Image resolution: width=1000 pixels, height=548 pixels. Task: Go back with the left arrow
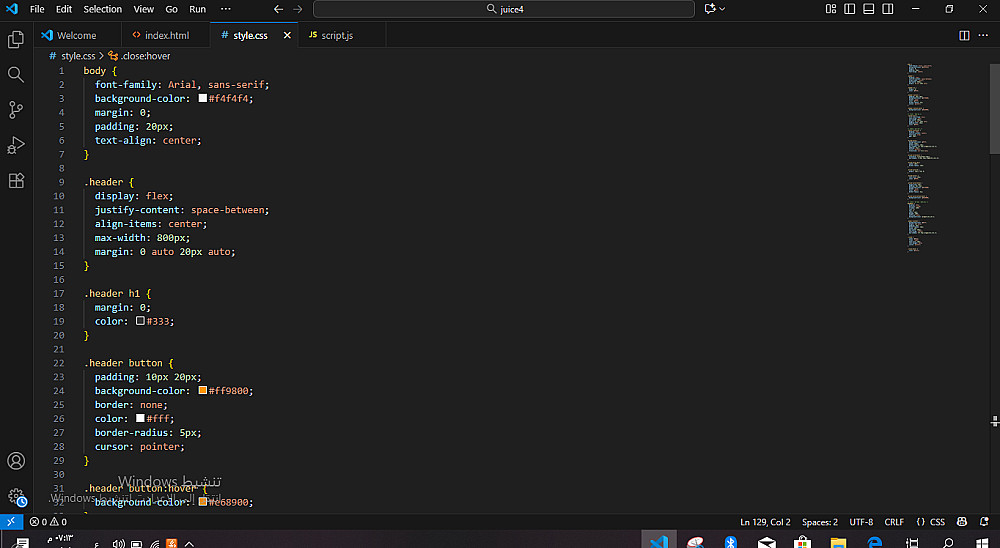pyautogui.click(x=279, y=9)
